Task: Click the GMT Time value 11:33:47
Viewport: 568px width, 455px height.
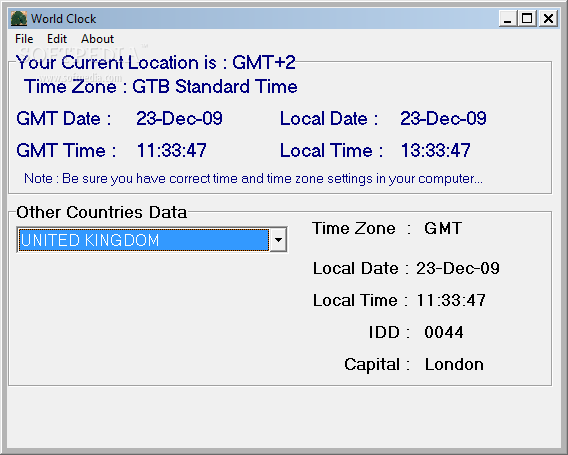Action: pos(172,150)
